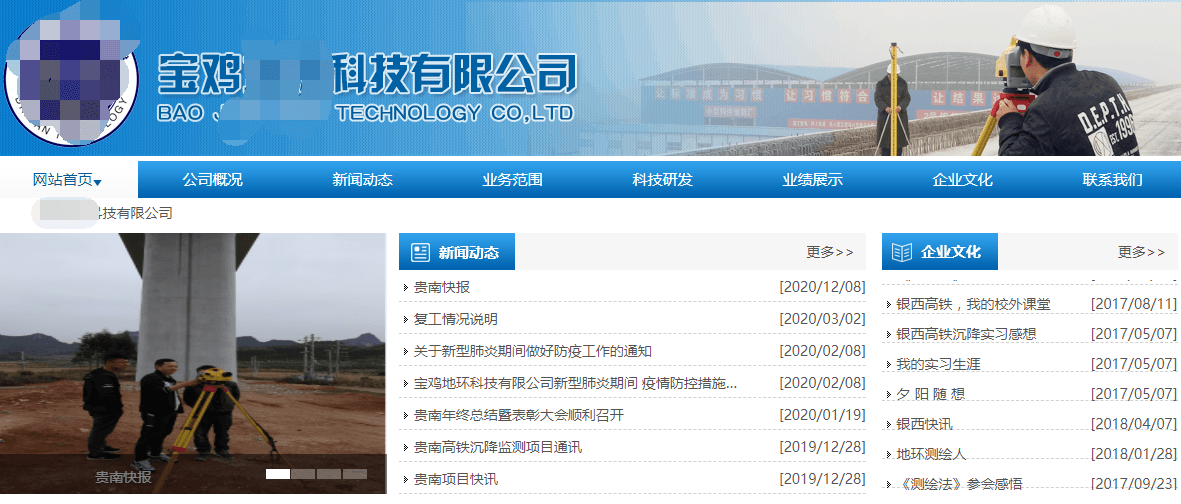Open the 联系我们 page
The height and width of the screenshot is (504, 1181).
(1112, 180)
